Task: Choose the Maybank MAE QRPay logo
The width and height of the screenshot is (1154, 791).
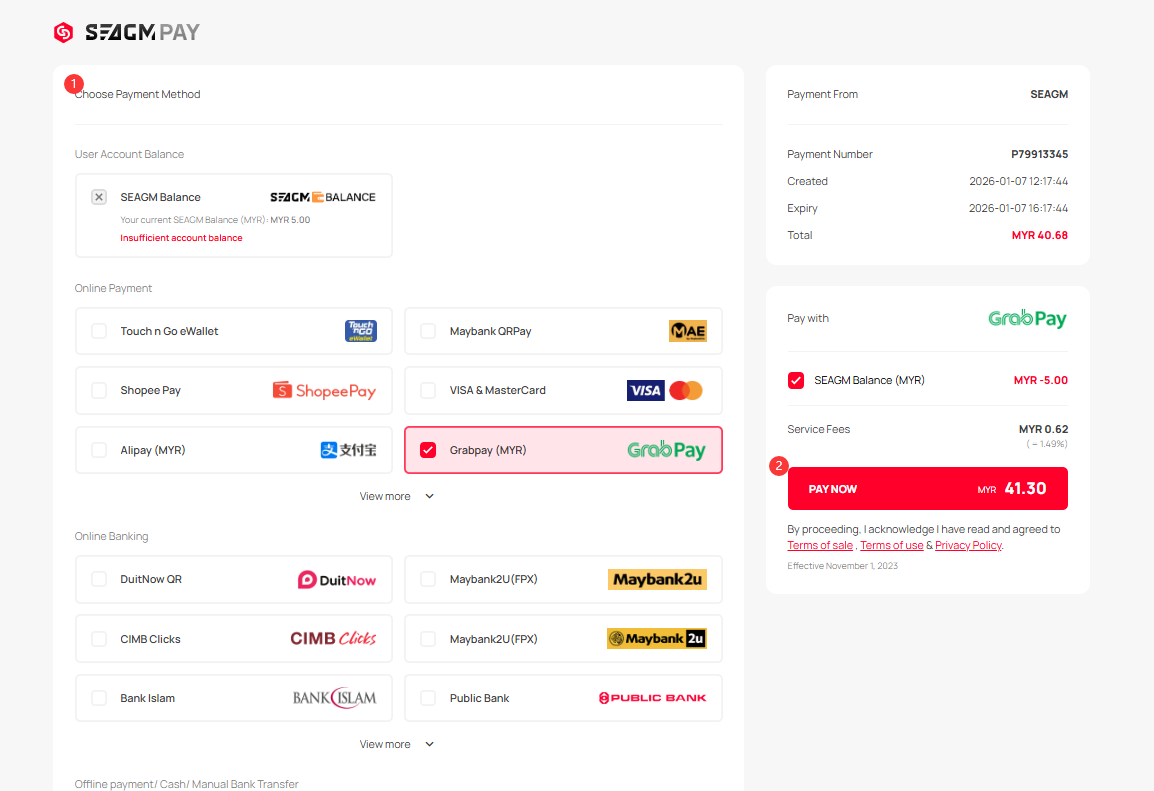Action: pyautogui.click(x=687, y=331)
